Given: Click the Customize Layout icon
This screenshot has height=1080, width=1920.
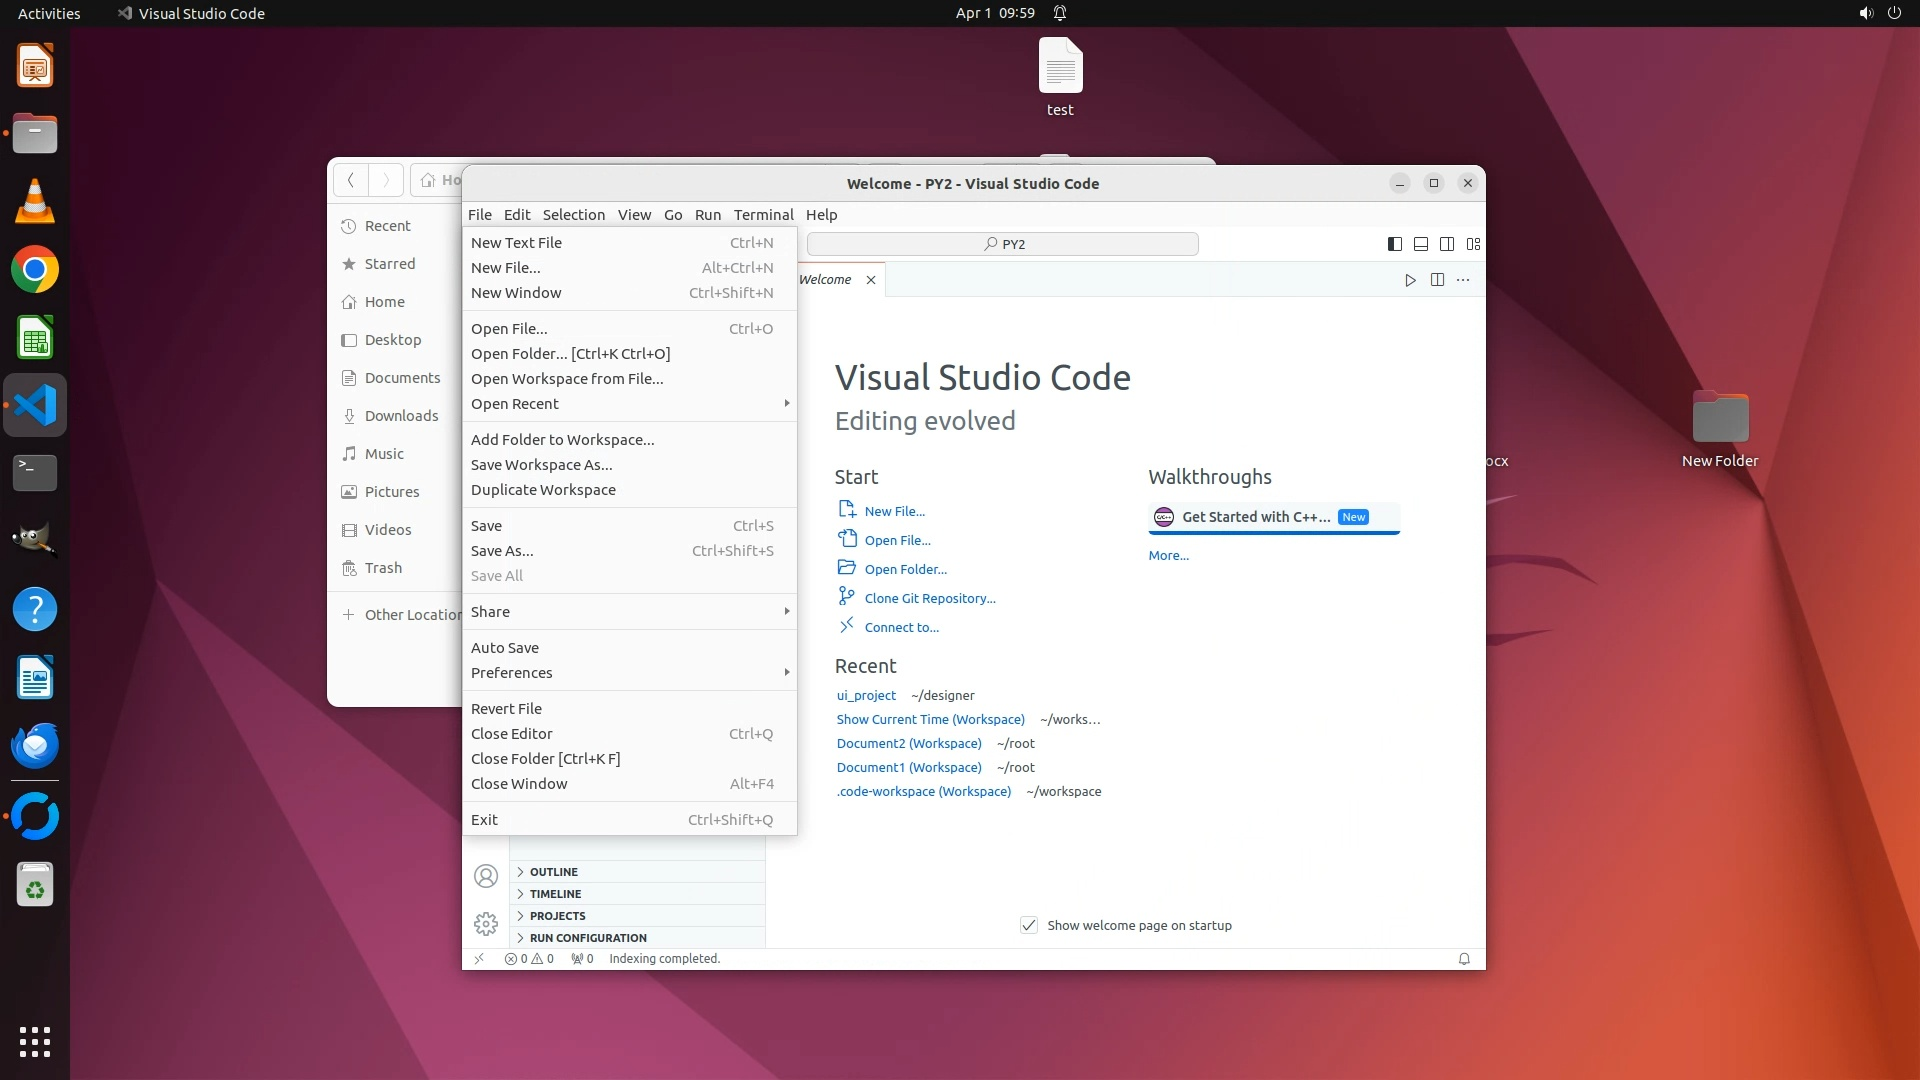Looking at the screenshot, I should coord(1473,244).
